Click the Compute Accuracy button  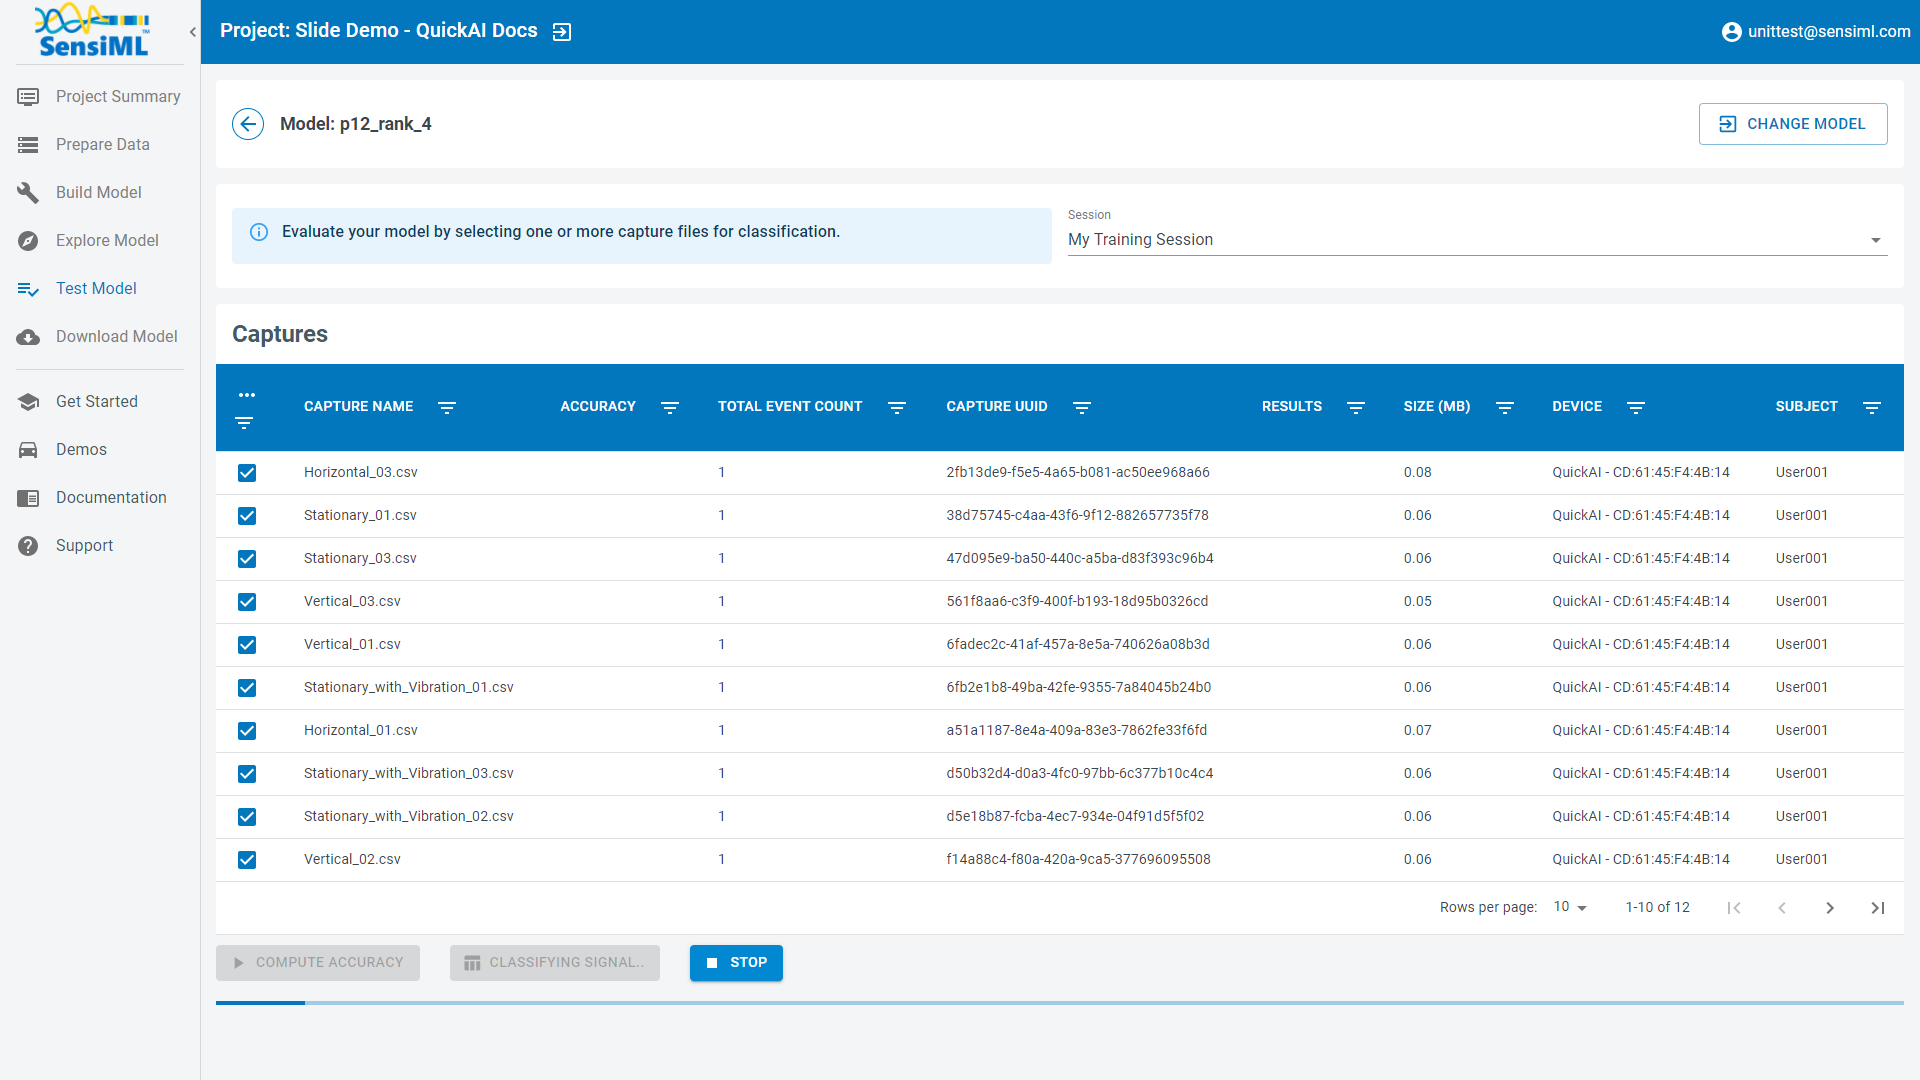[x=318, y=963]
